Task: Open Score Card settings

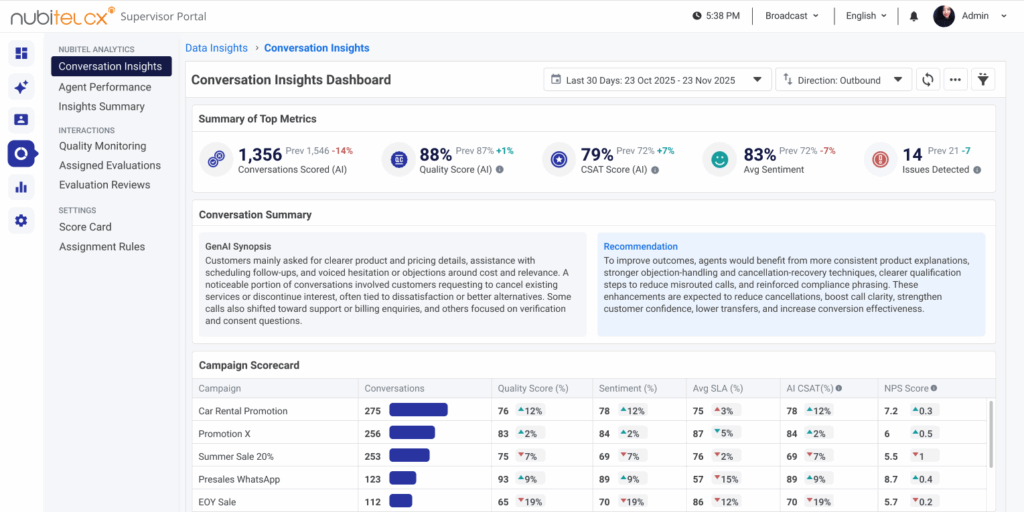Action: (85, 227)
